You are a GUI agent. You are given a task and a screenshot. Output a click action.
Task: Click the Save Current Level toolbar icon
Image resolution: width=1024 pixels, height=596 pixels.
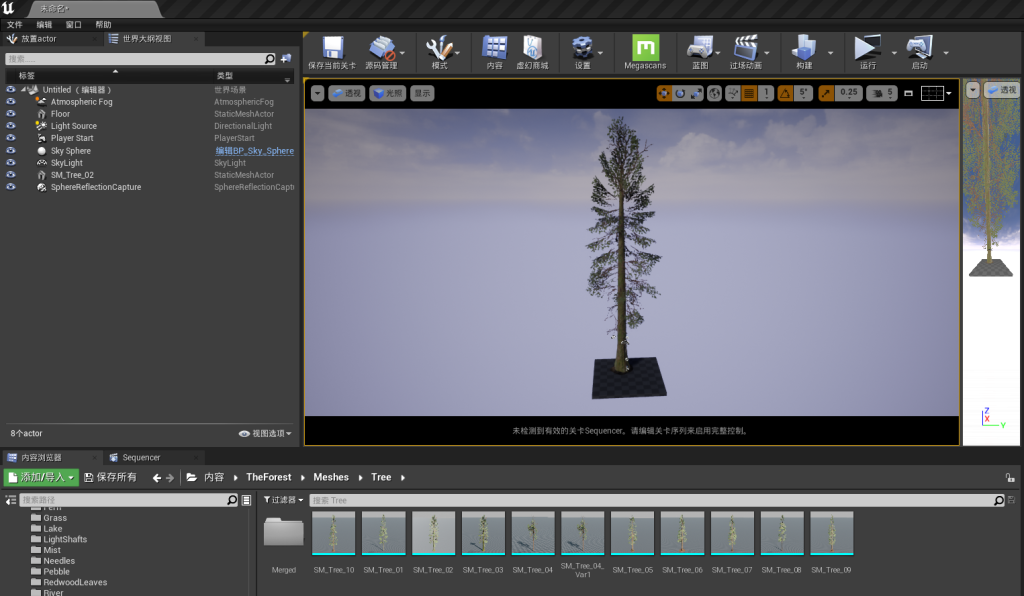331,48
